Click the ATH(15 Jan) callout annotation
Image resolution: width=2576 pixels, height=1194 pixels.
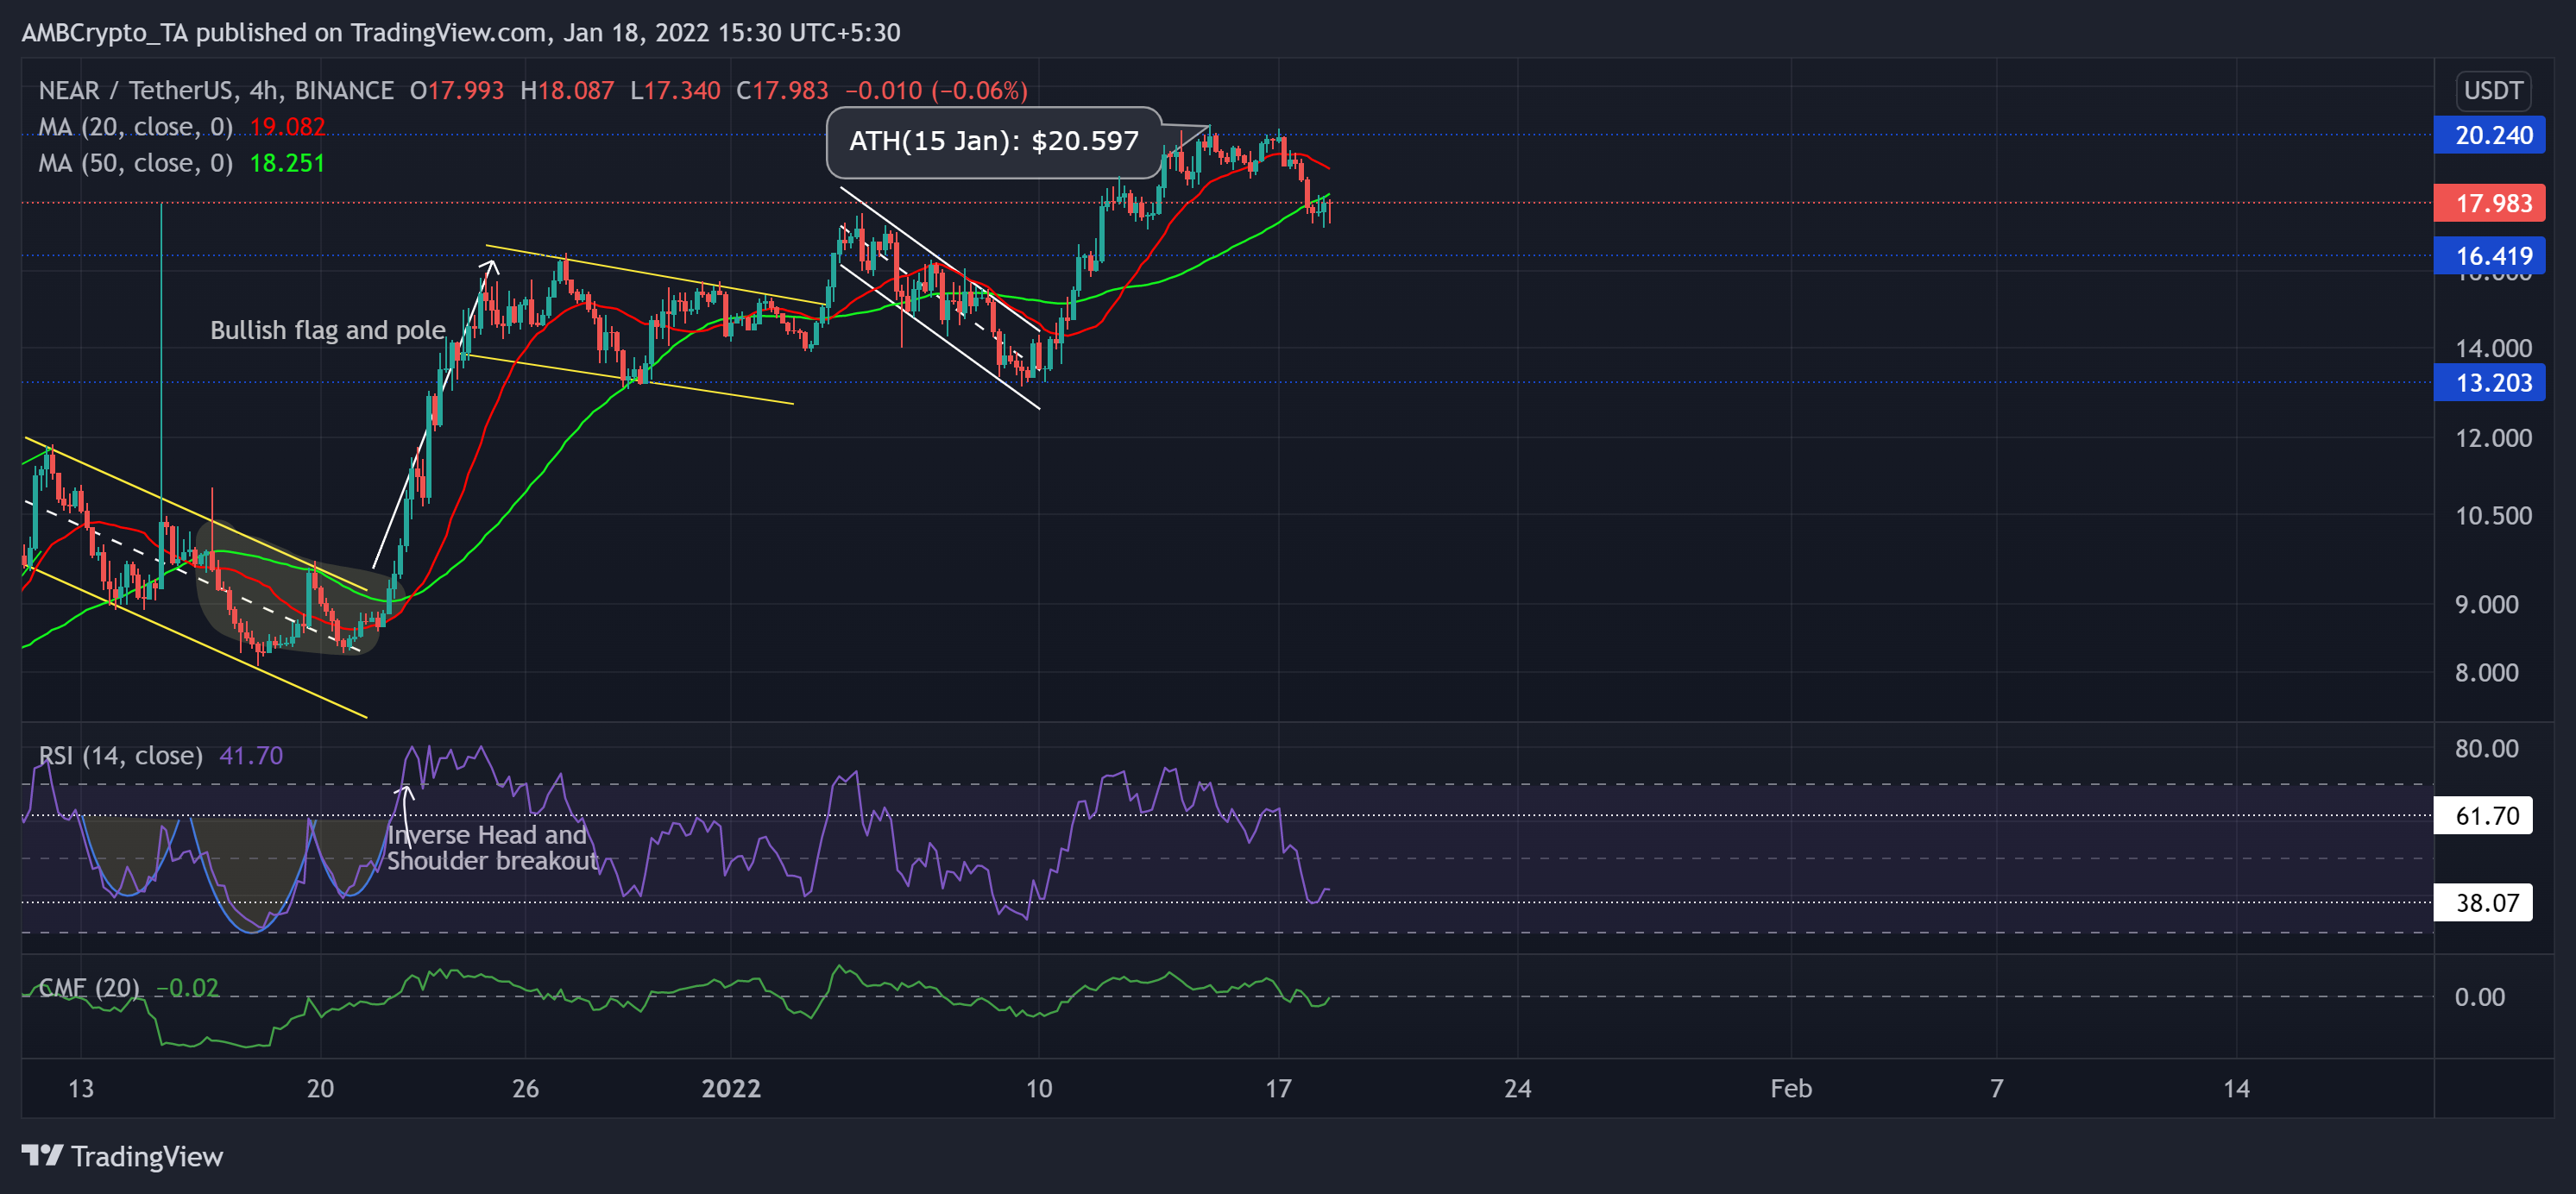(x=993, y=141)
